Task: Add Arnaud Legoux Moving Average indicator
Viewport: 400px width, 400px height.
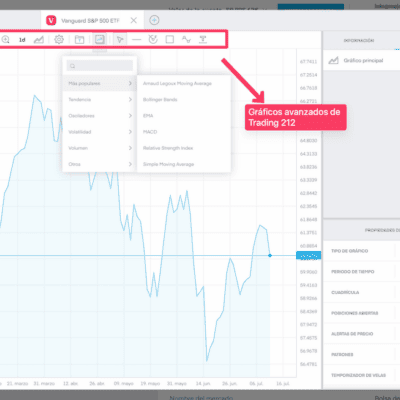Action: (184, 83)
